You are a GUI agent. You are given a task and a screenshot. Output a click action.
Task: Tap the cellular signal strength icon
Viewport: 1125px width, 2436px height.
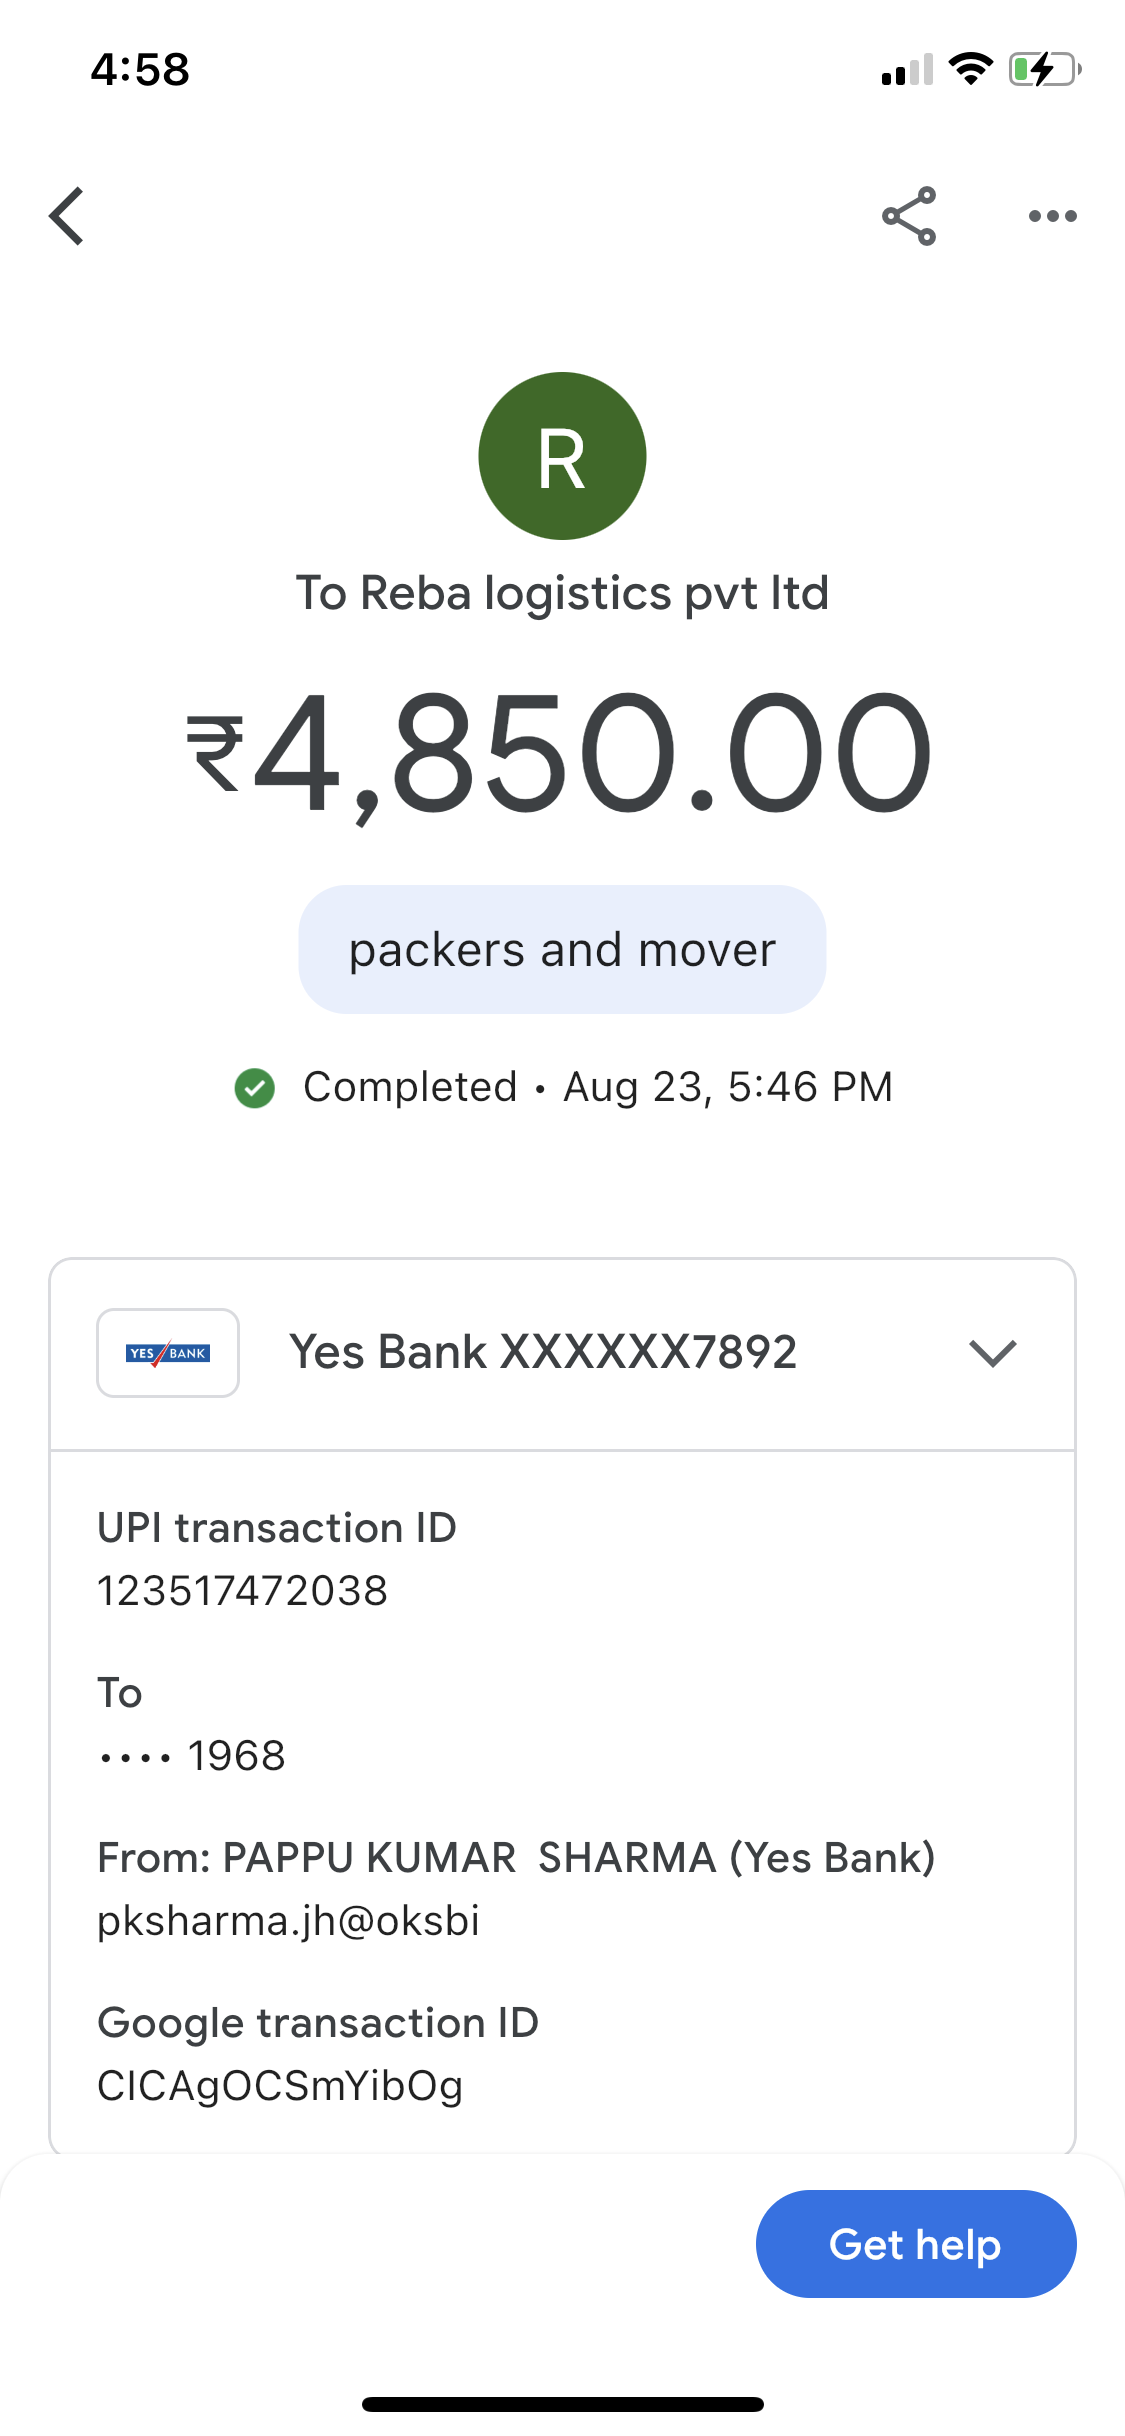point(907,70)
